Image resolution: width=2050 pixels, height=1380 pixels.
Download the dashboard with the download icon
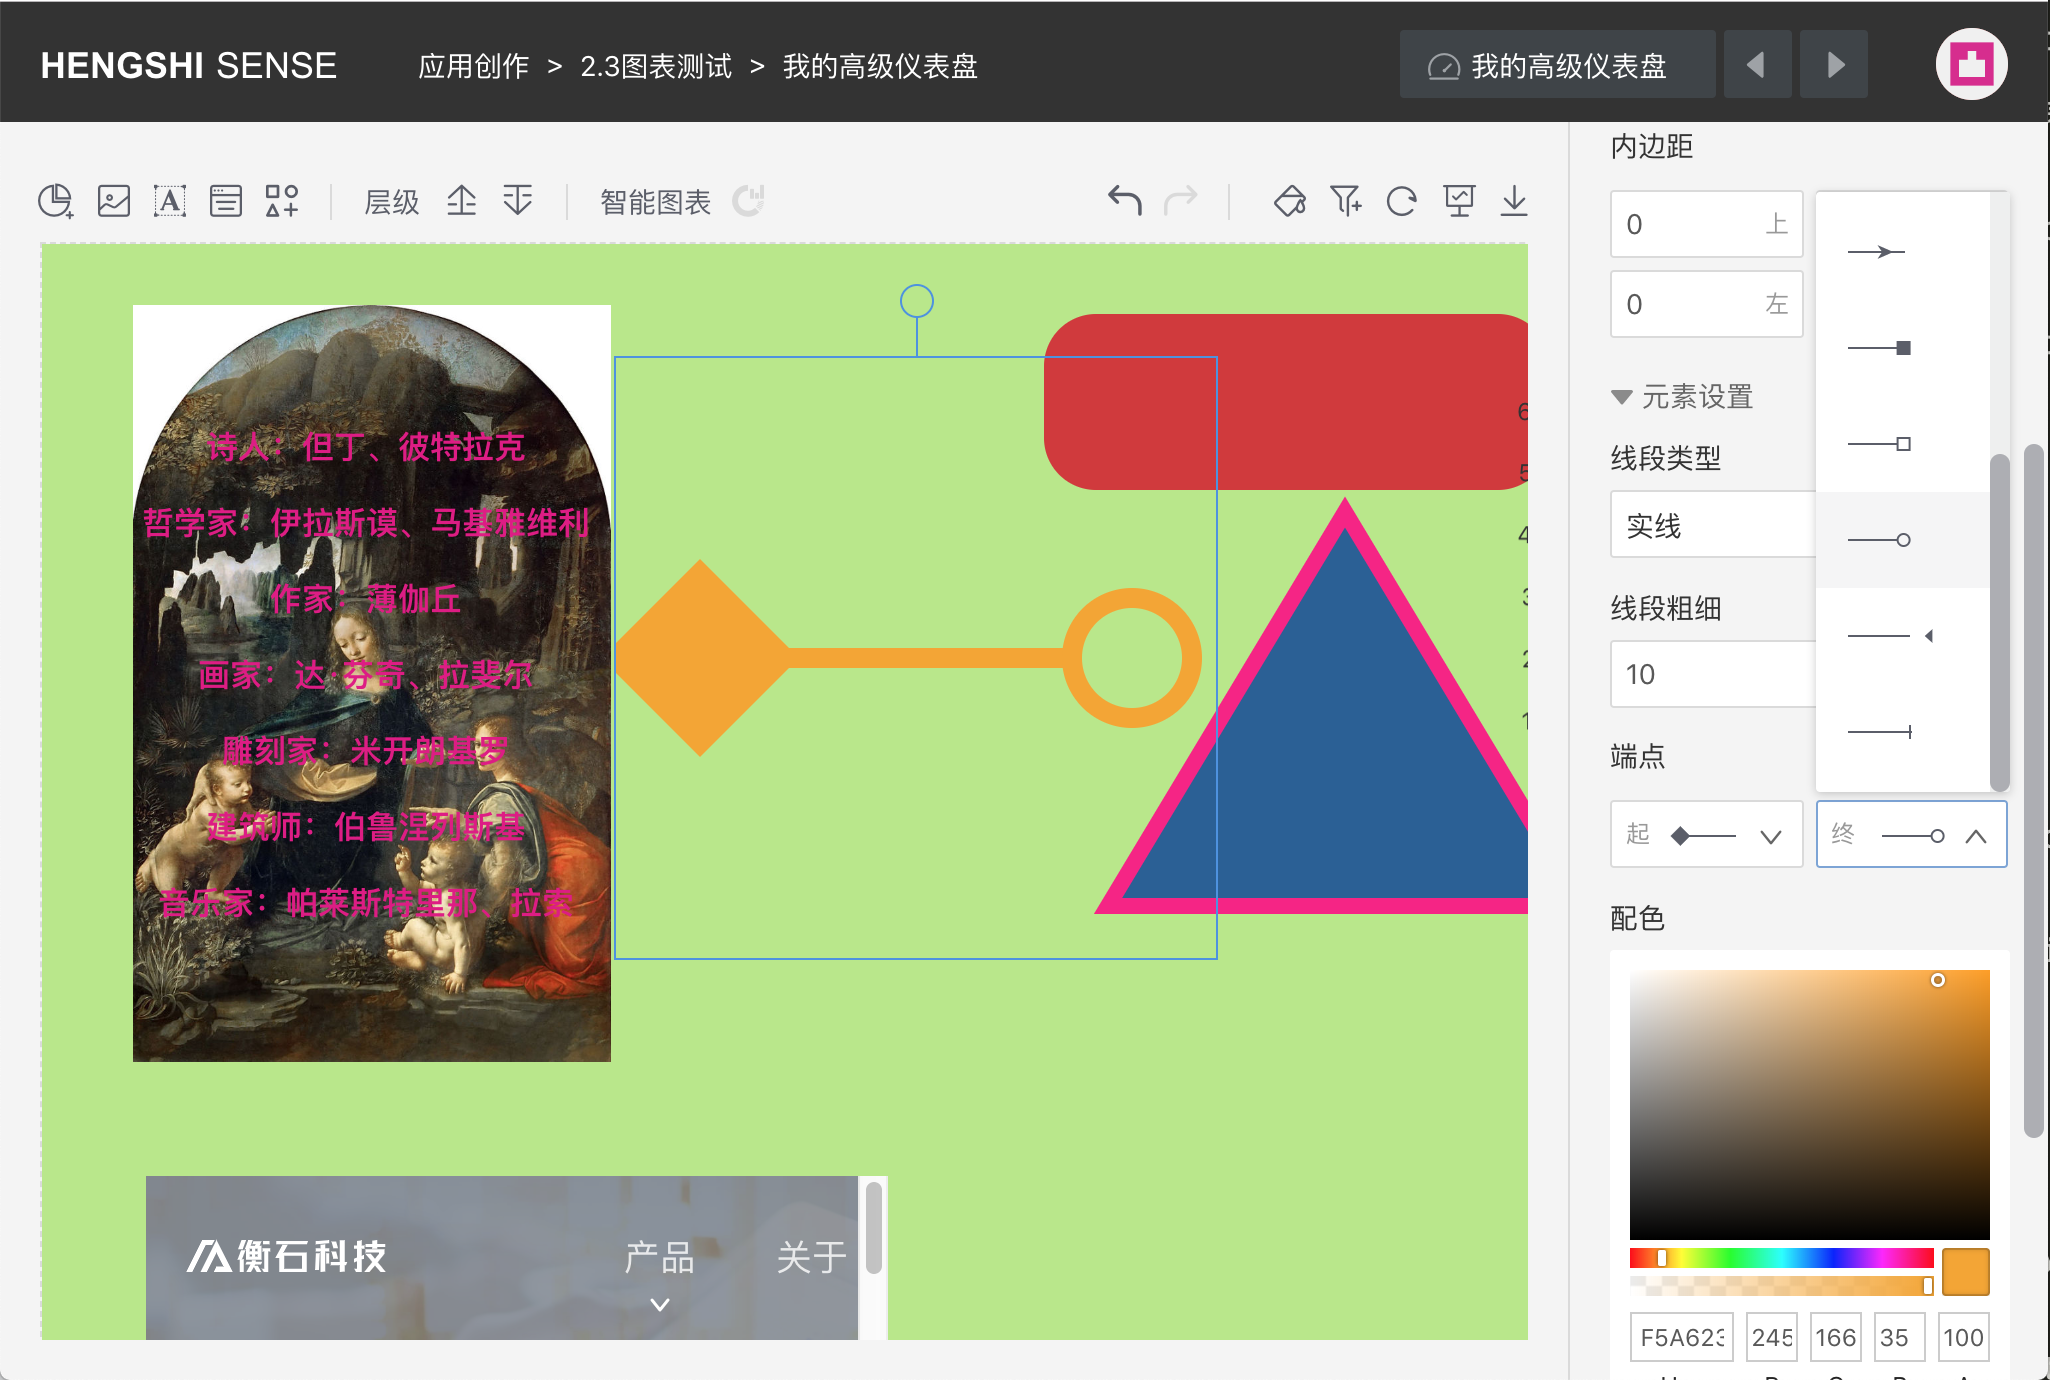pyautogui.click(x=1514, y=201)
